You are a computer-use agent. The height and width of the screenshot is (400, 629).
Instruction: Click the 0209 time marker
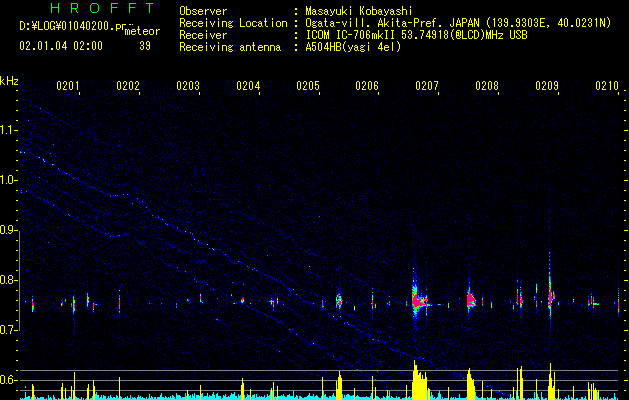[547, 85]
